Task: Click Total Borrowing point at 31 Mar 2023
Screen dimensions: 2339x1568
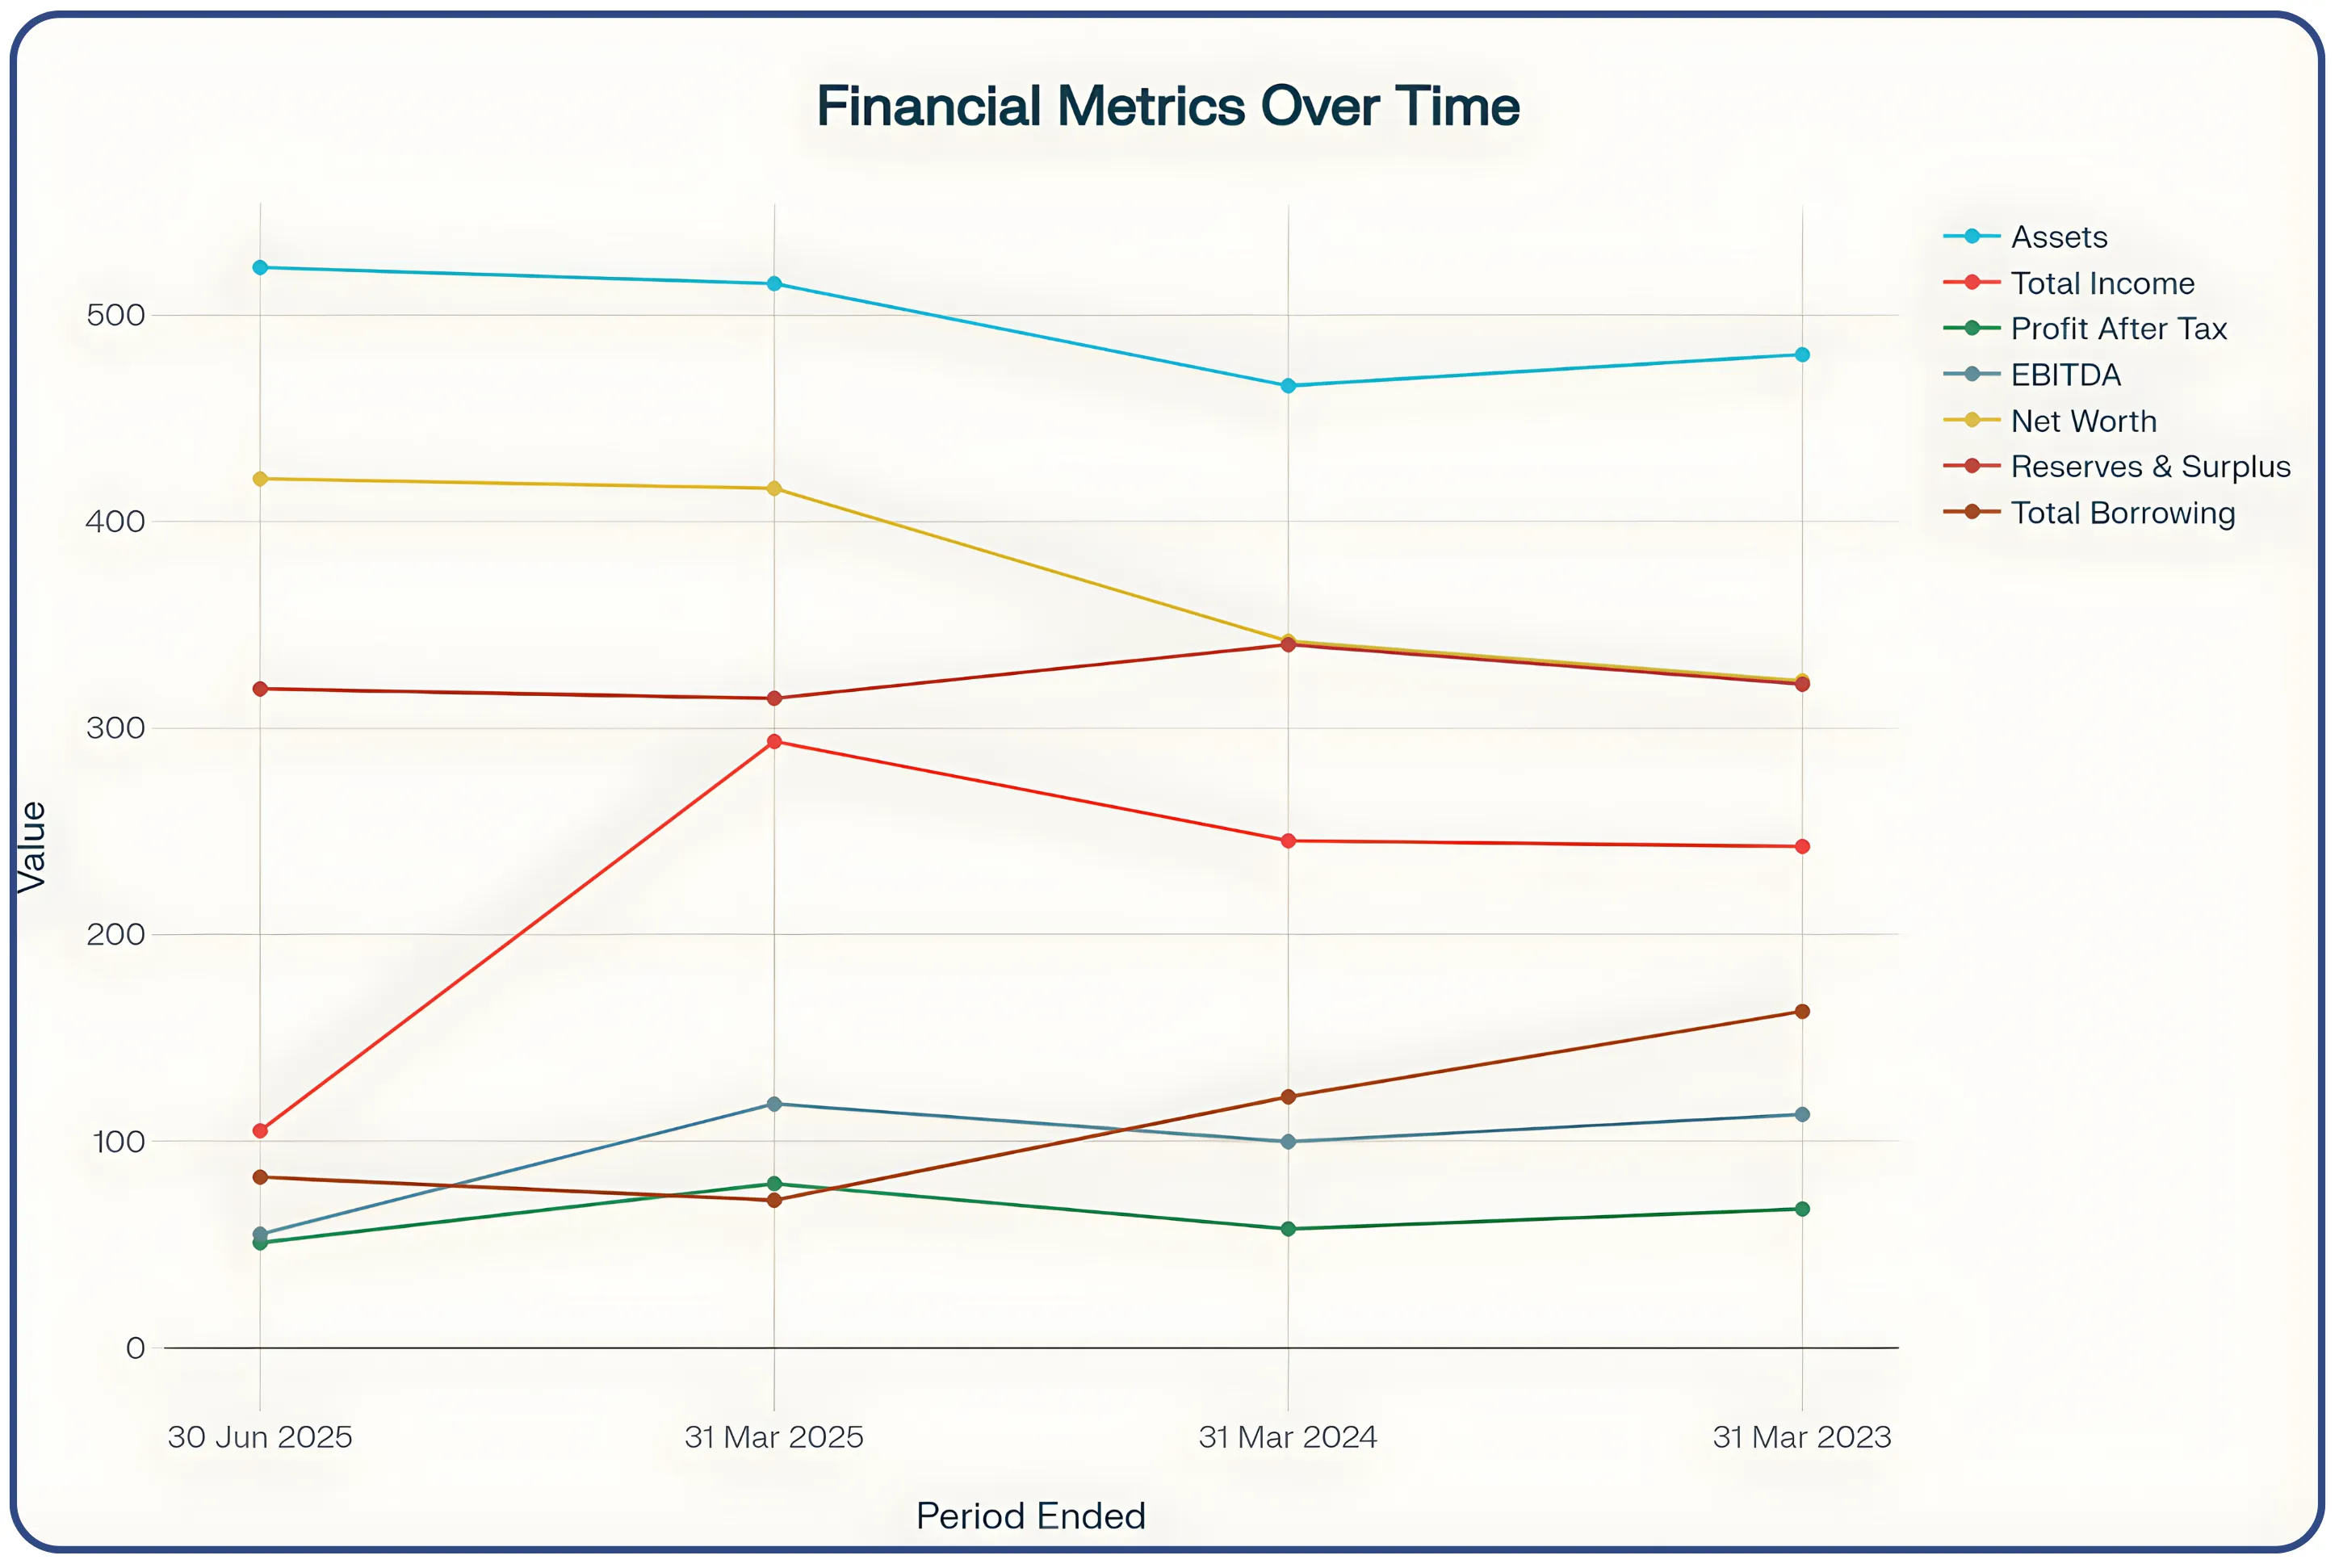Action: pyautogui.click(x=1802, y=1012)
